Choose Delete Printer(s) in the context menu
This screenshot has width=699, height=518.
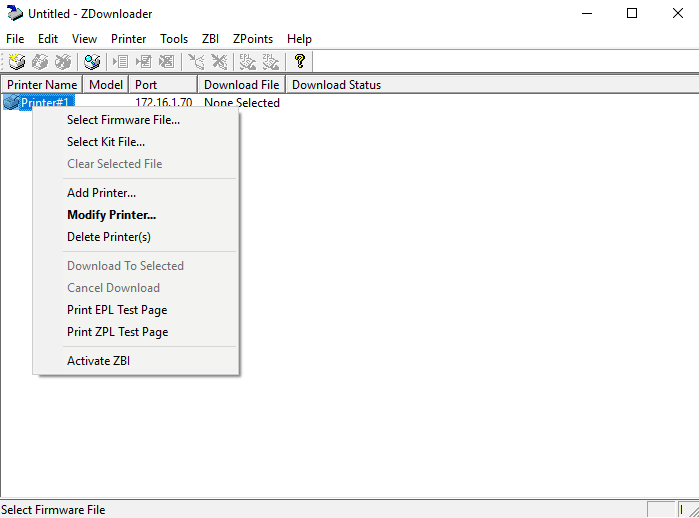(x=108, y=237)
